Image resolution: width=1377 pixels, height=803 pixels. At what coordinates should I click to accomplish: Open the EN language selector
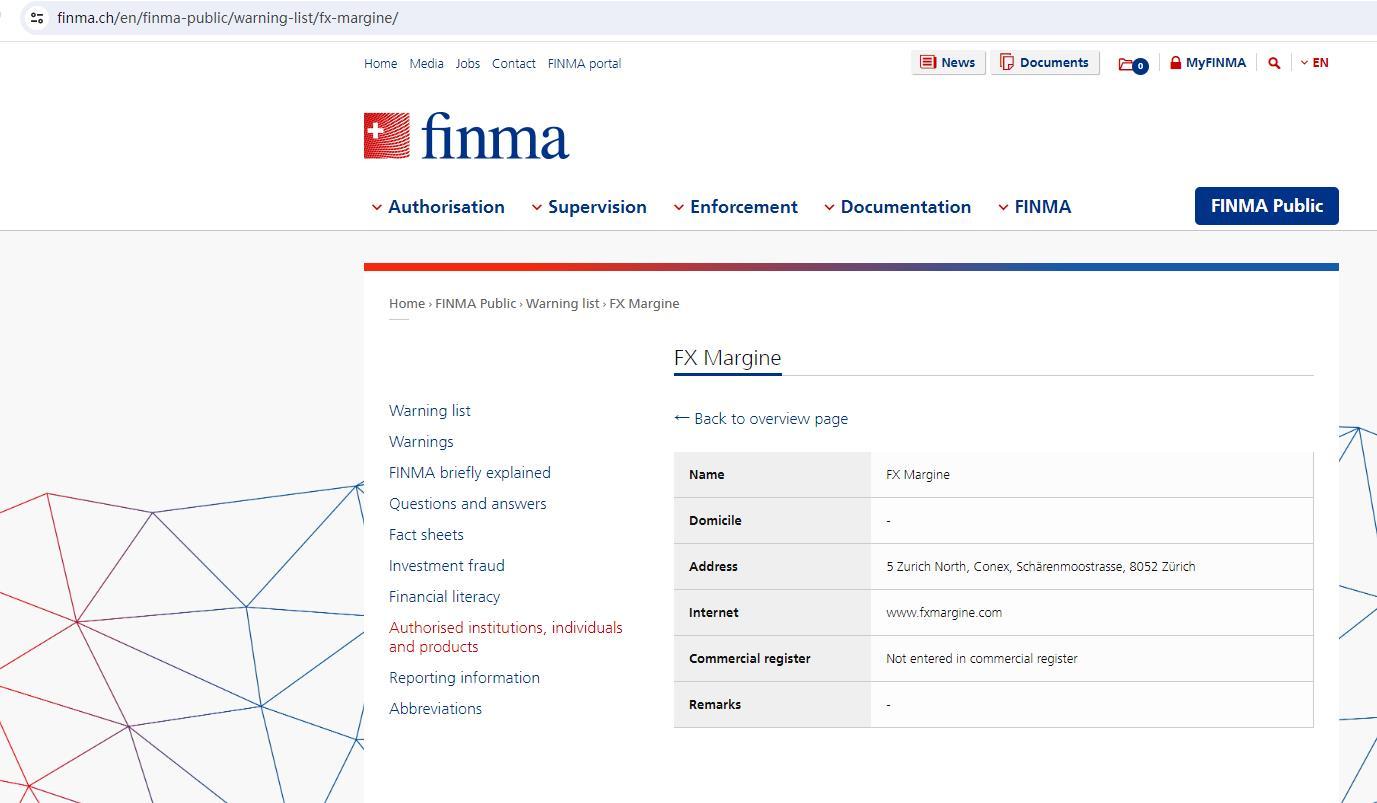[x=1315, y=63]
